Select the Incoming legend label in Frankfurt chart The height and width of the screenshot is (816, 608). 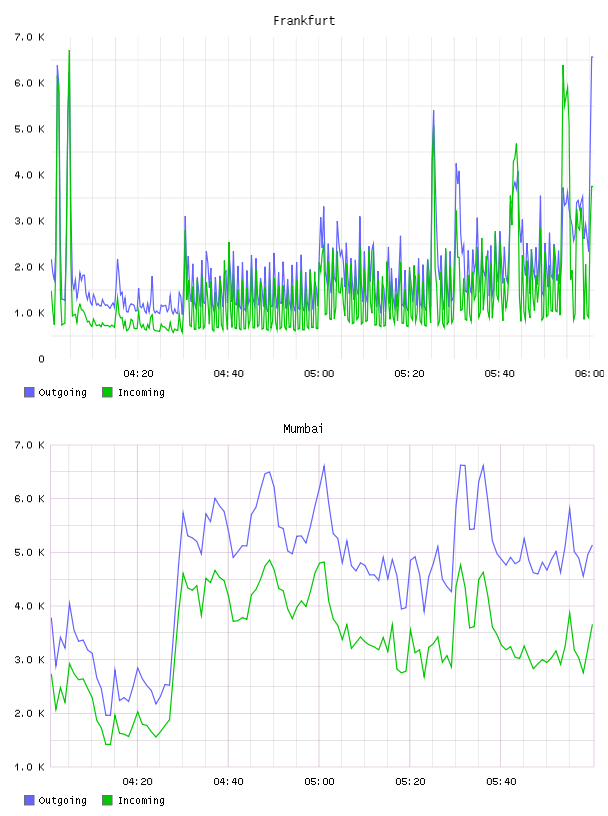(141, 392)
